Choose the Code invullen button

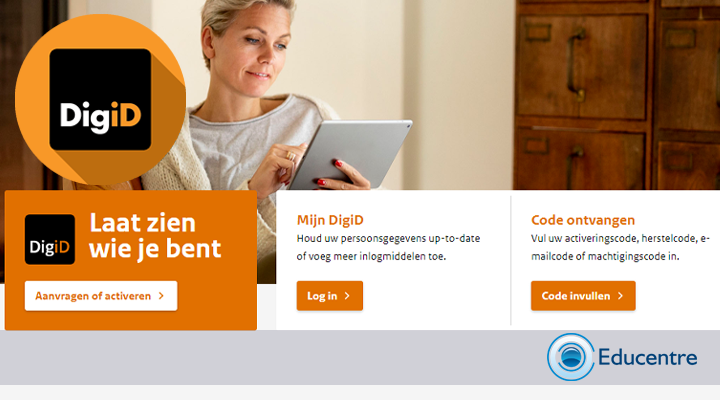[x=583, y=296]
